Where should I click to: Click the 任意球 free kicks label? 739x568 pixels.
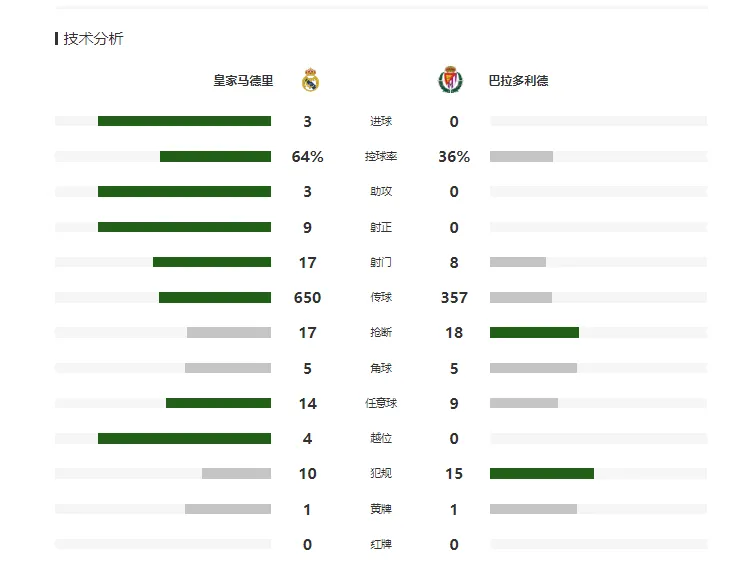coord(381,403)
